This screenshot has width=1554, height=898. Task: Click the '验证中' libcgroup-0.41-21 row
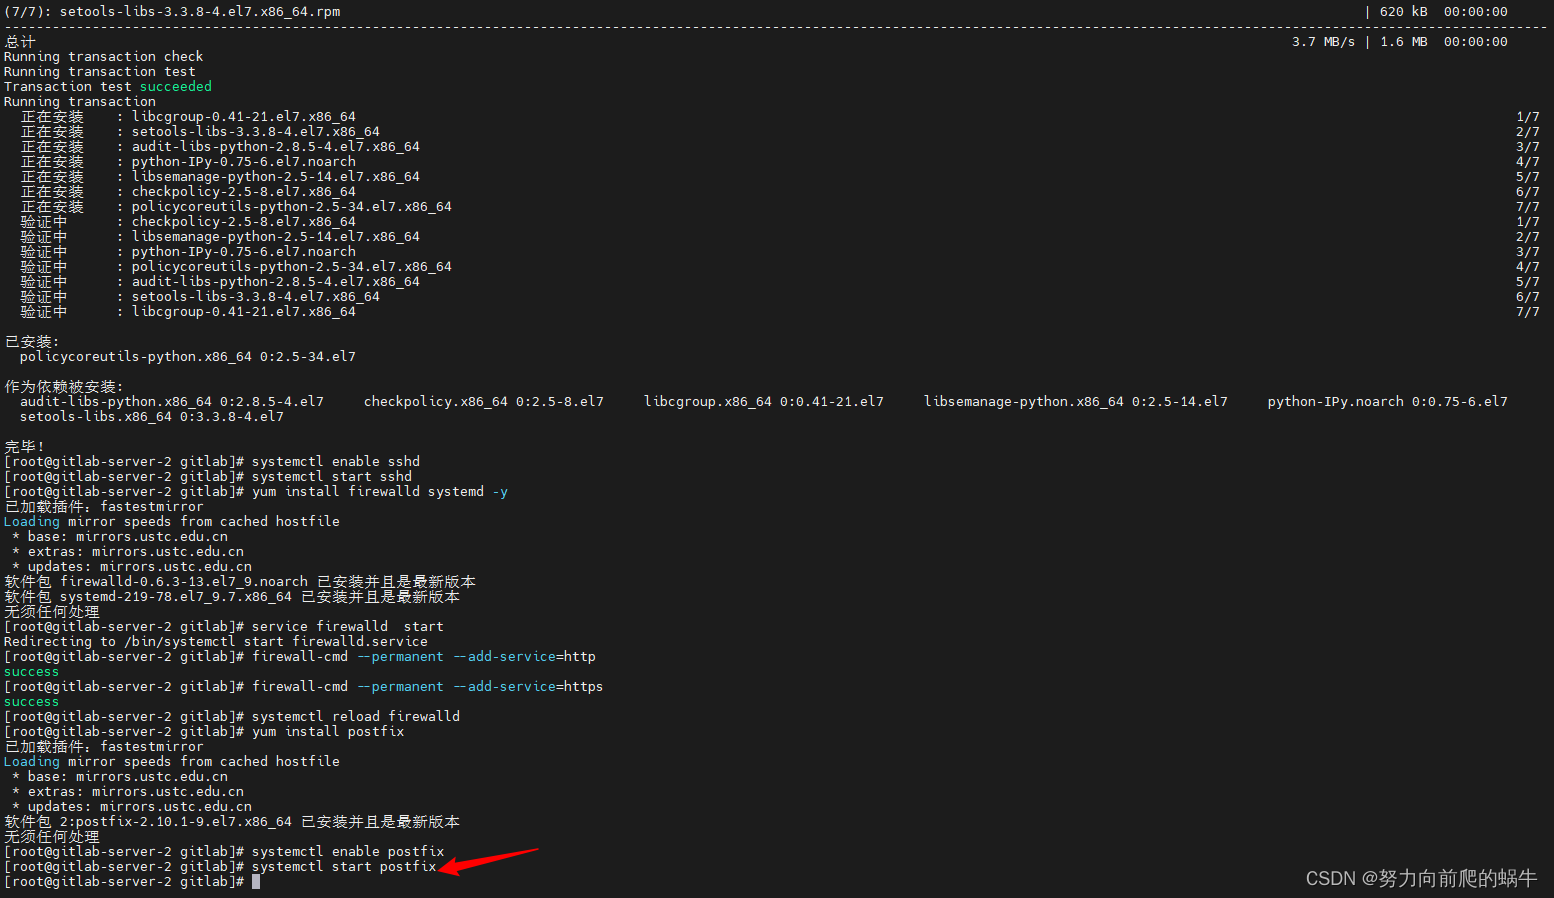coord(780,312)
